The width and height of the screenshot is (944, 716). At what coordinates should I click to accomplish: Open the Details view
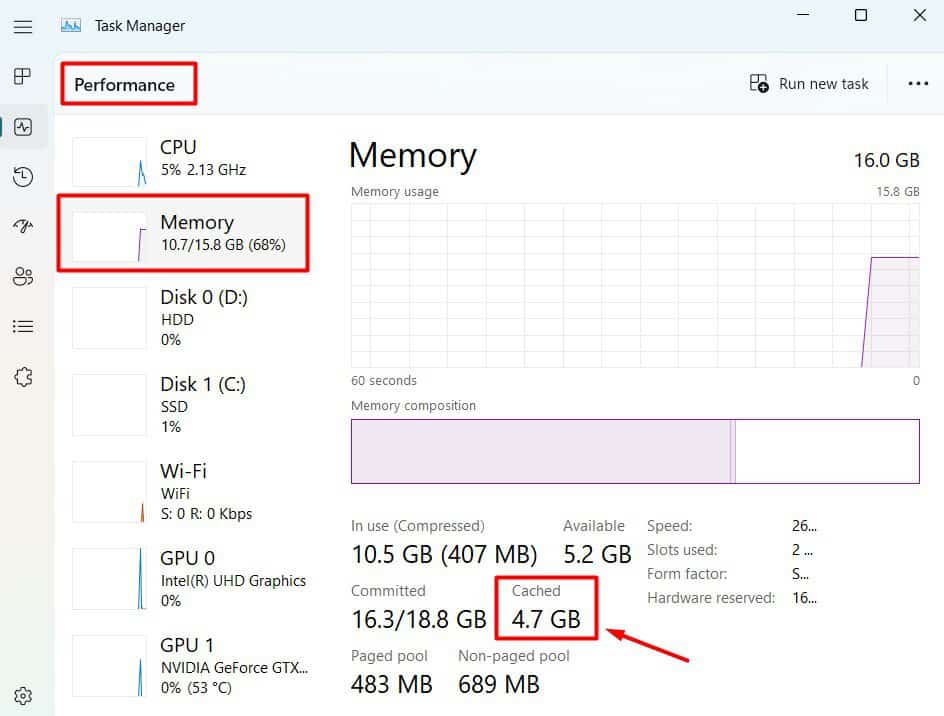pos(23,327)
